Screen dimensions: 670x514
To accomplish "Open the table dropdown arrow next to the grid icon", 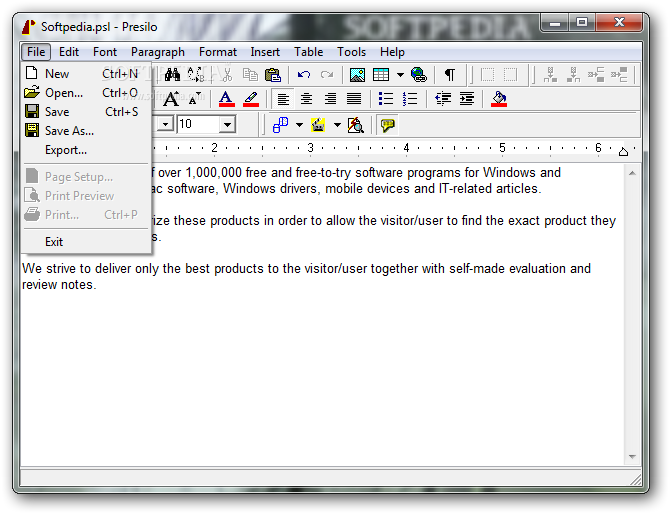I will pyautogui.click(x=400, y=75).
